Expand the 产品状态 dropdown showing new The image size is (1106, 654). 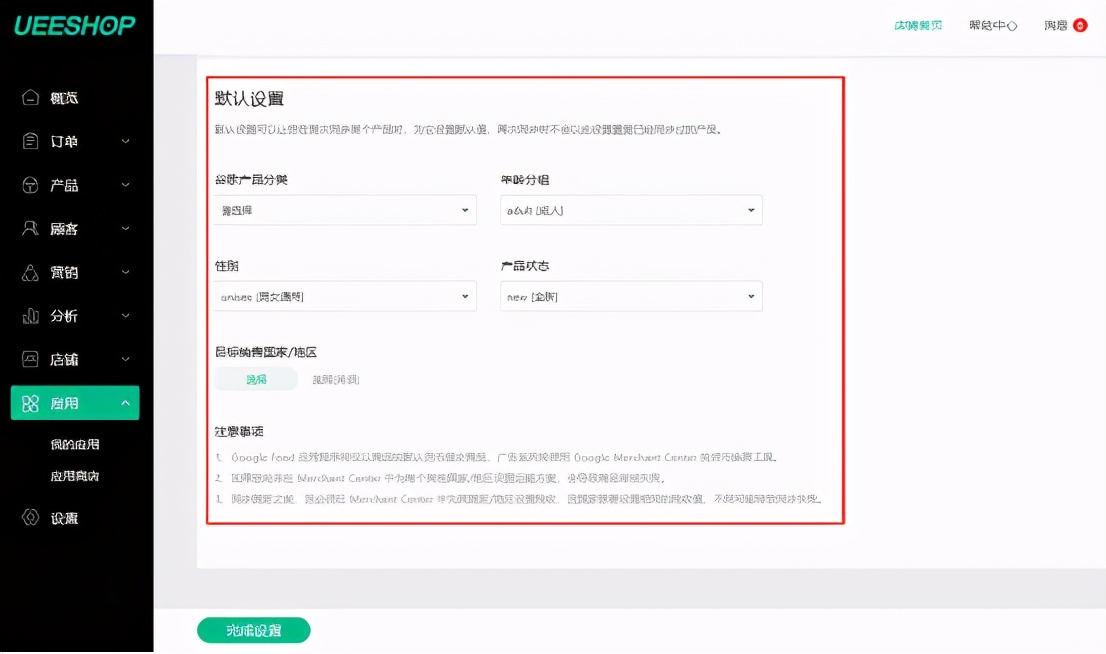pyautogui.click(x=631, y=296)
